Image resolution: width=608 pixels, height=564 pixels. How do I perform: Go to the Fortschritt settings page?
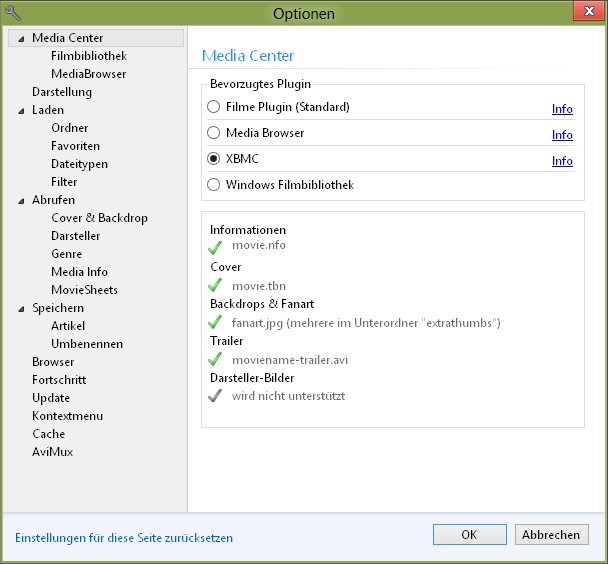pyautogui.click(x=59, y=379)
